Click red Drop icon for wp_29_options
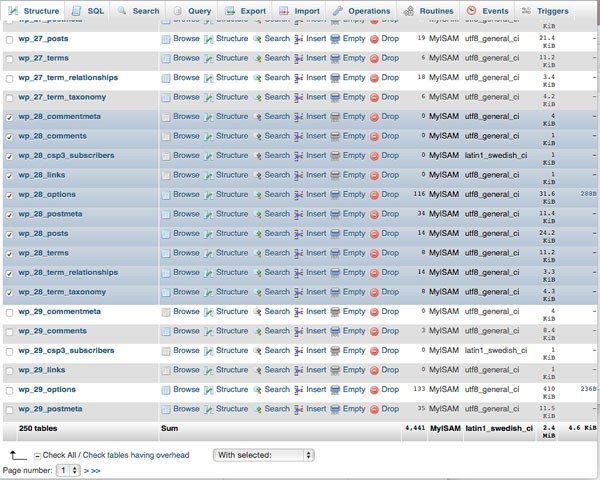This screenshot has width=600, height=480. point(374,390)
